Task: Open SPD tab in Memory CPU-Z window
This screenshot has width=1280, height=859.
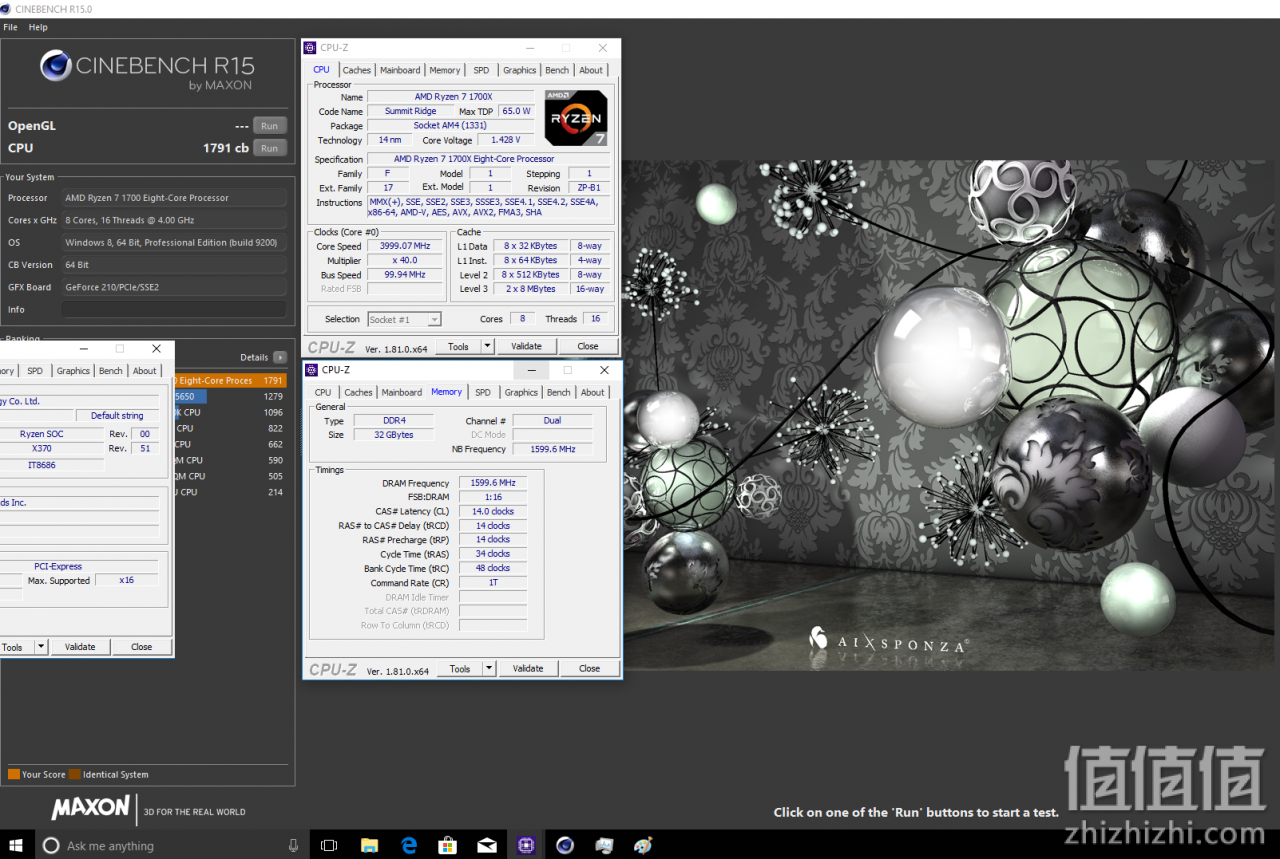Action: [483, 392]
